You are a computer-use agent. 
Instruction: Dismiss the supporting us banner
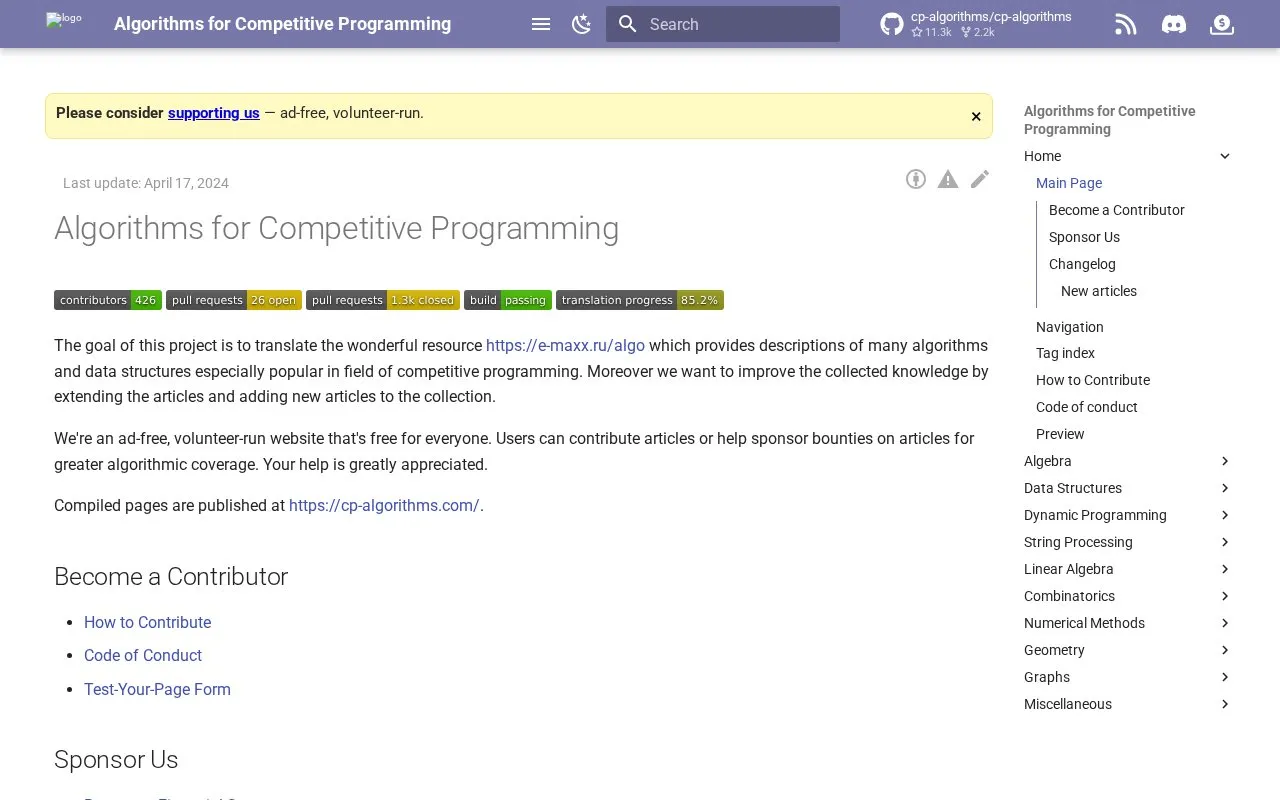976,117
